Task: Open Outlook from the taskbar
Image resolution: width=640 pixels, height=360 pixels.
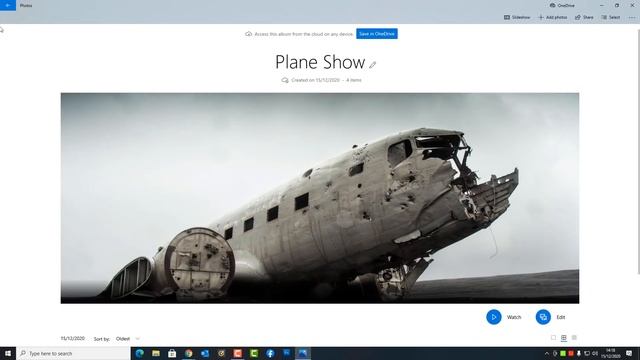Action: point(205,353)
